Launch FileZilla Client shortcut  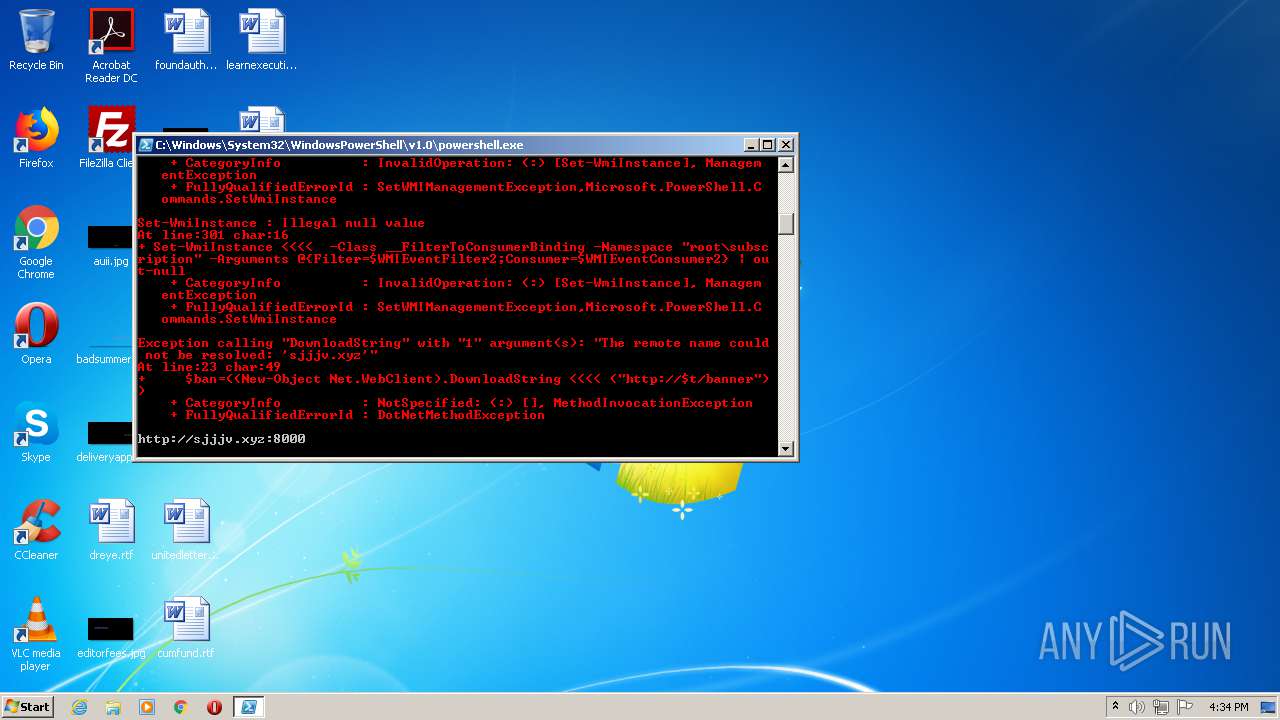pyautogui.click(x=108, y=138)
